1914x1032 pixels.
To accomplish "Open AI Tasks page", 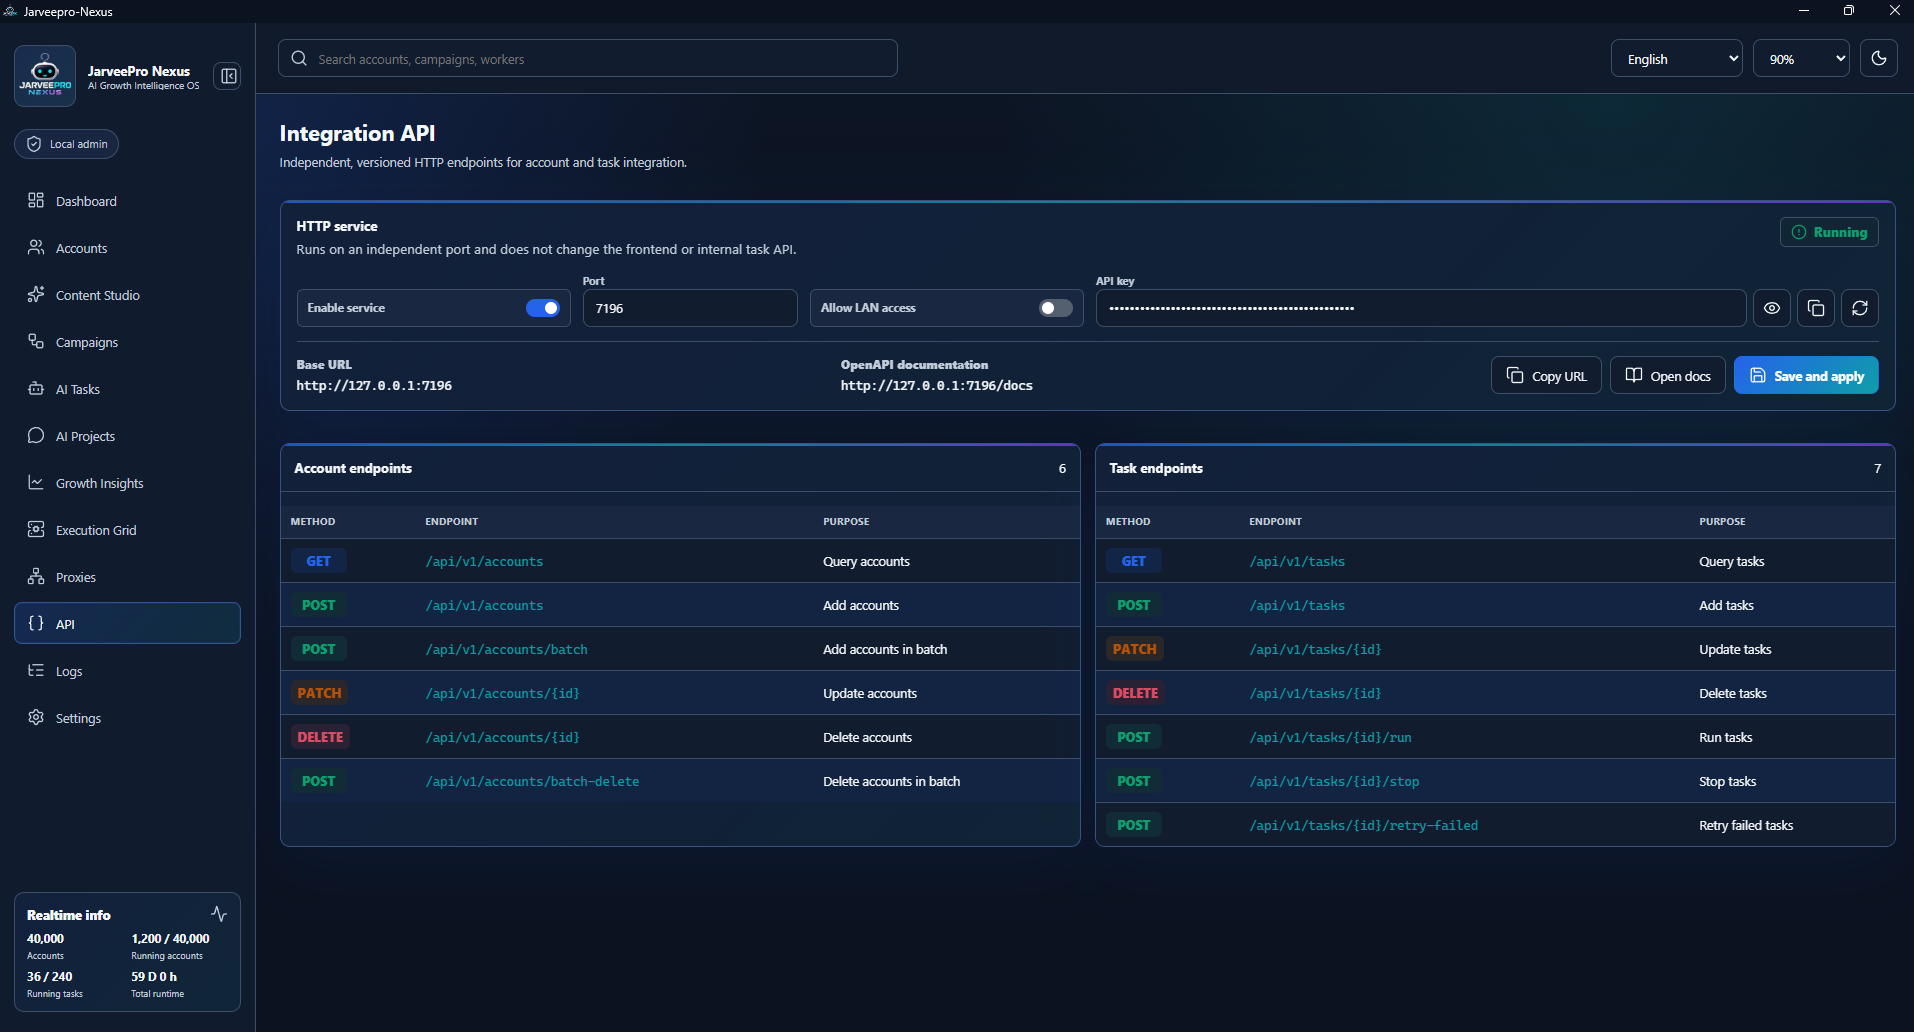I will tap(127, 389).
